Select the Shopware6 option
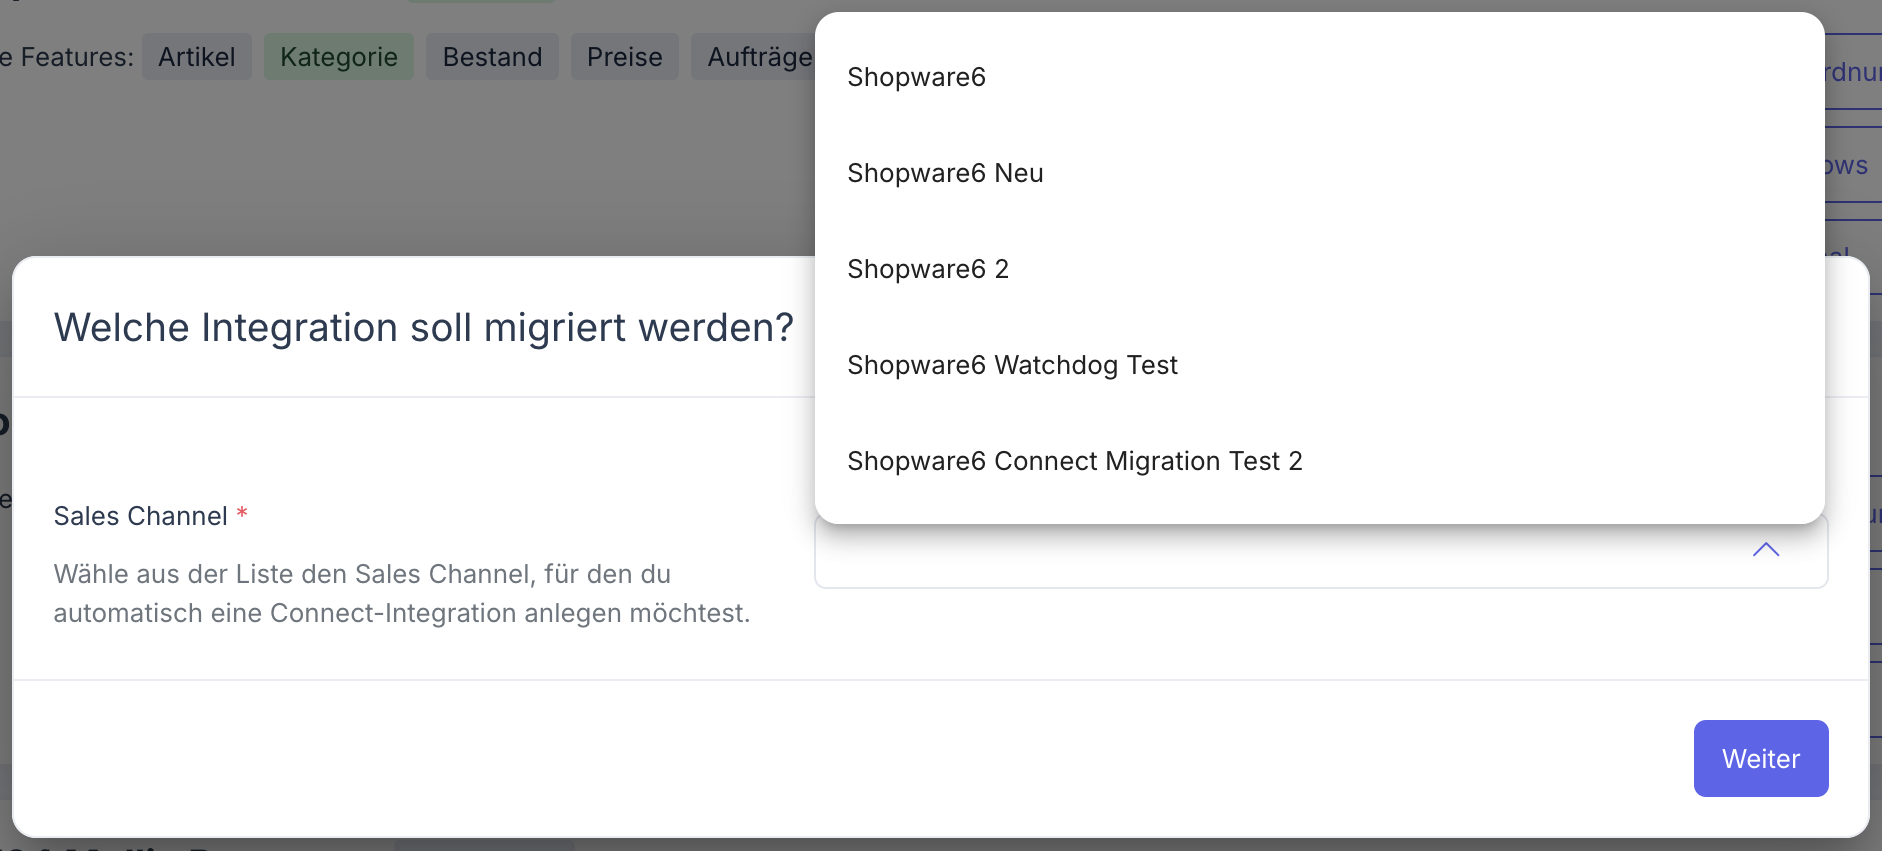Screen dimensions: 1882x851 coord(916,77)
